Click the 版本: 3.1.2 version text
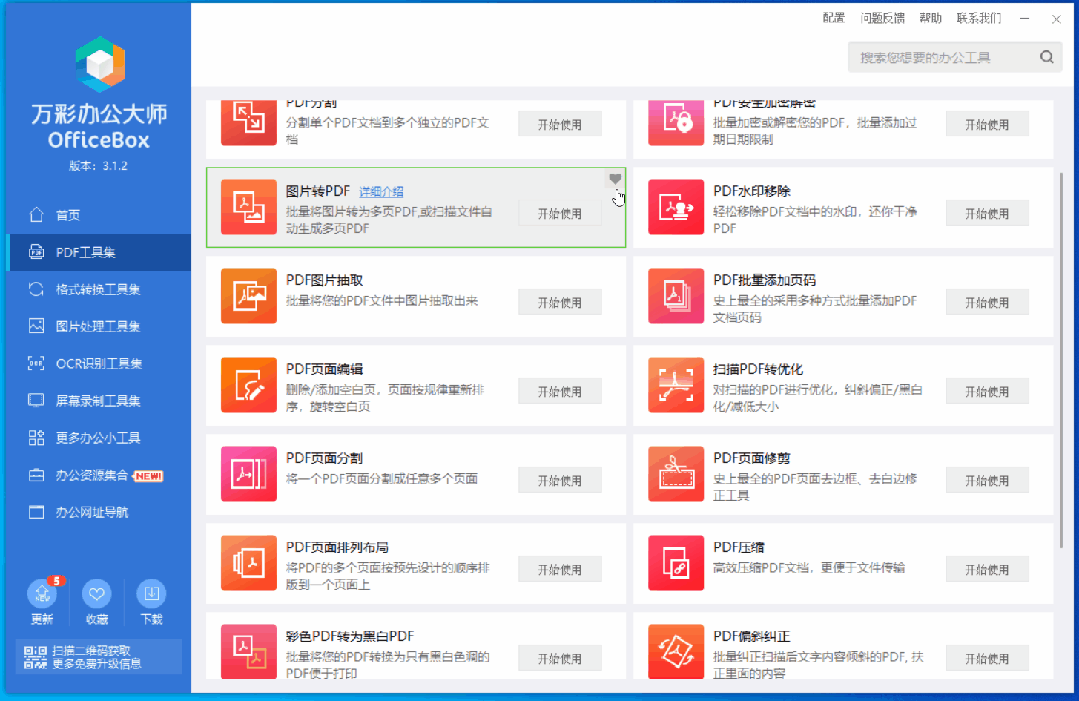1079x701 pixels. tap(98, 166)
